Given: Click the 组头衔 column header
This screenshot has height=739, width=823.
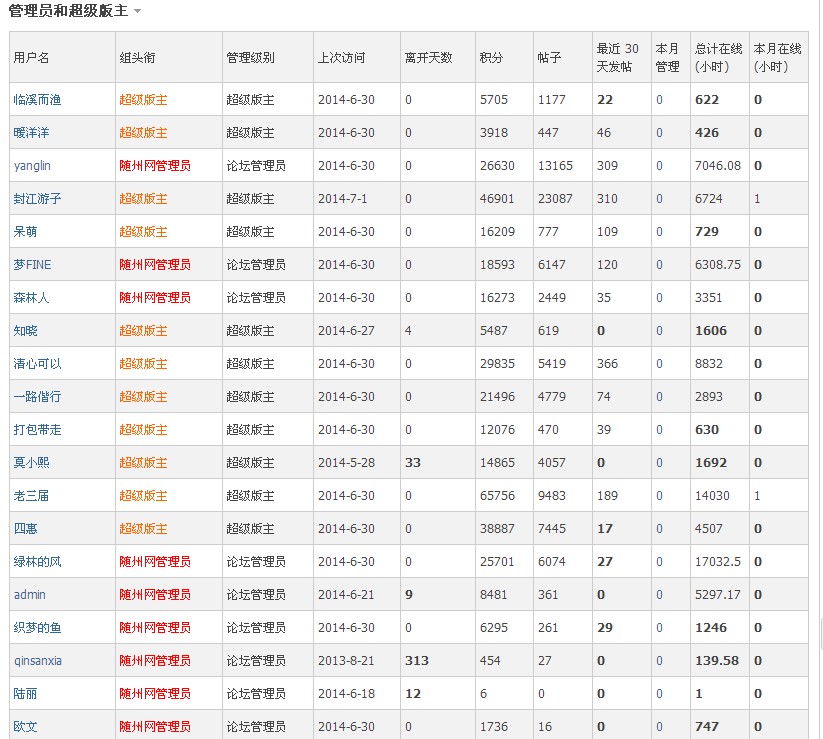Looking at the screenshot, I should coord(138,58).
